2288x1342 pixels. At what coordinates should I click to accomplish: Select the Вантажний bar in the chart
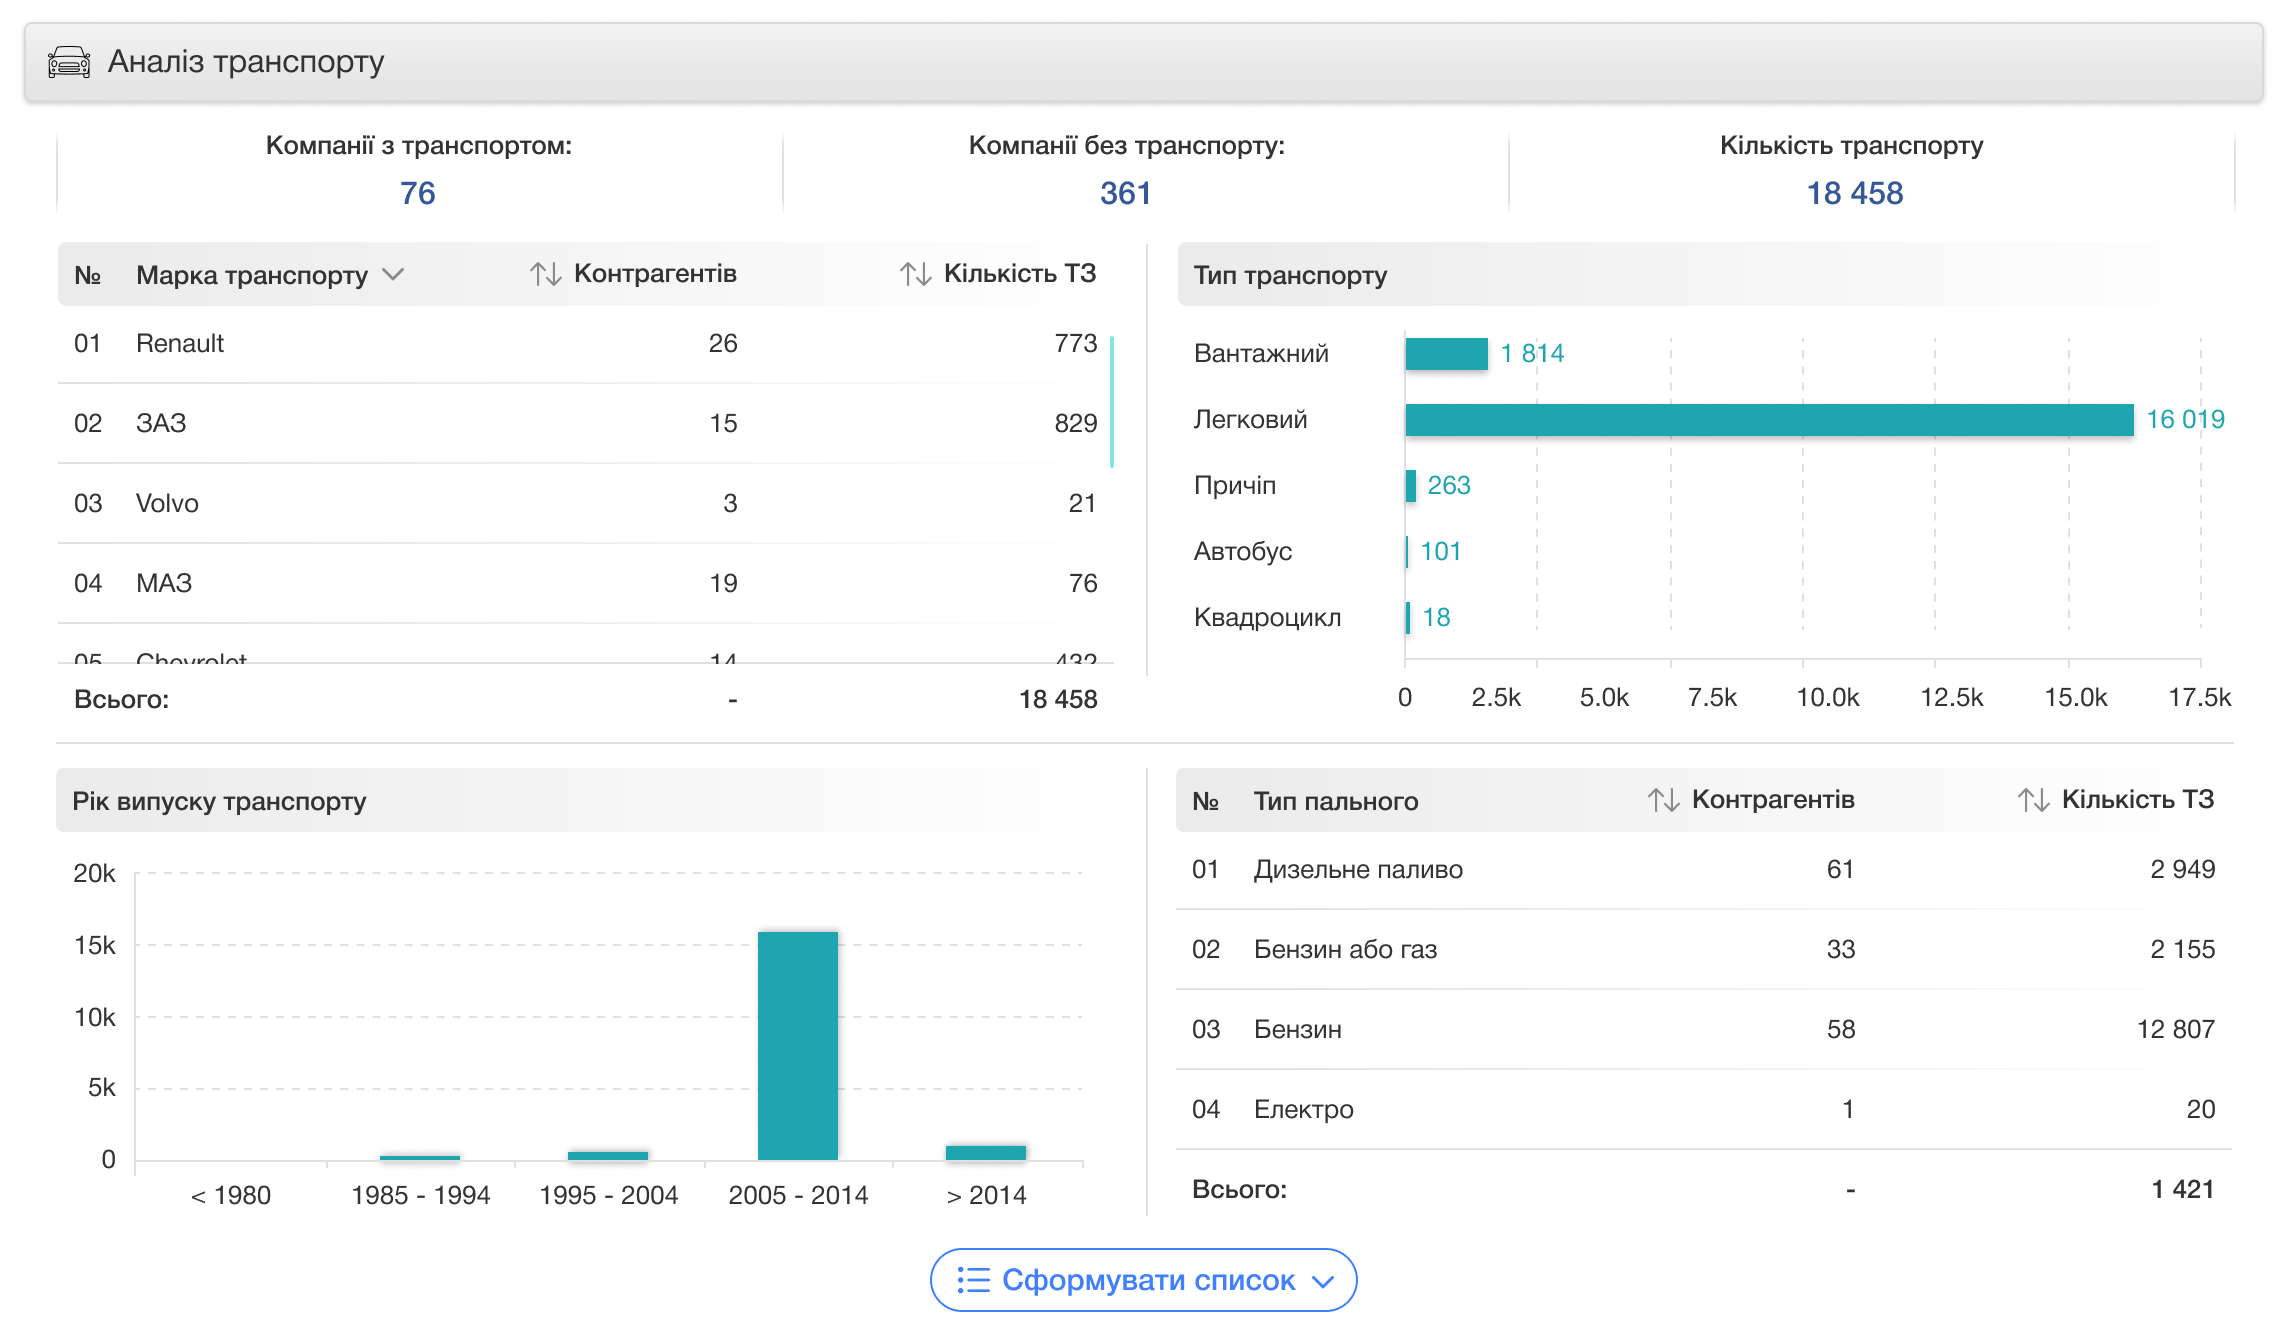[x=1446, y=354]
